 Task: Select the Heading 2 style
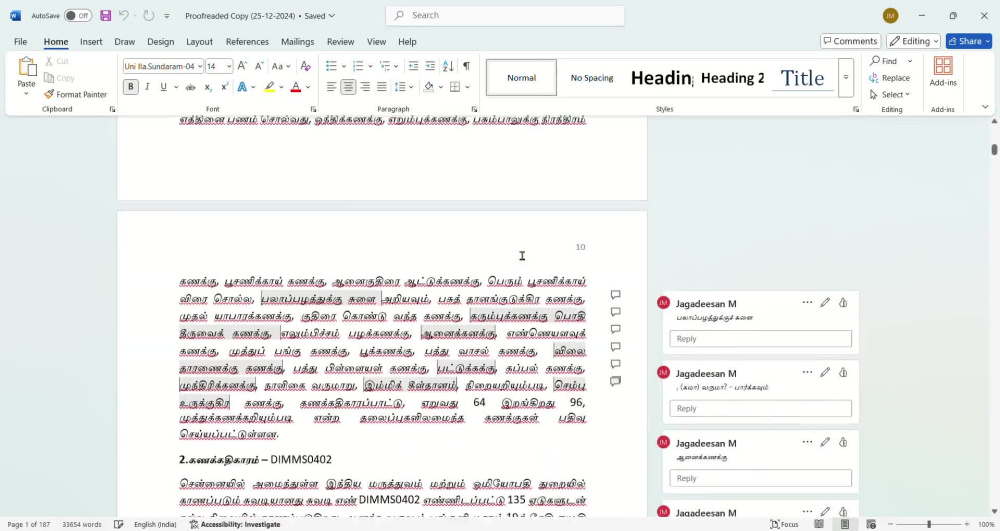tap(732, 78)
